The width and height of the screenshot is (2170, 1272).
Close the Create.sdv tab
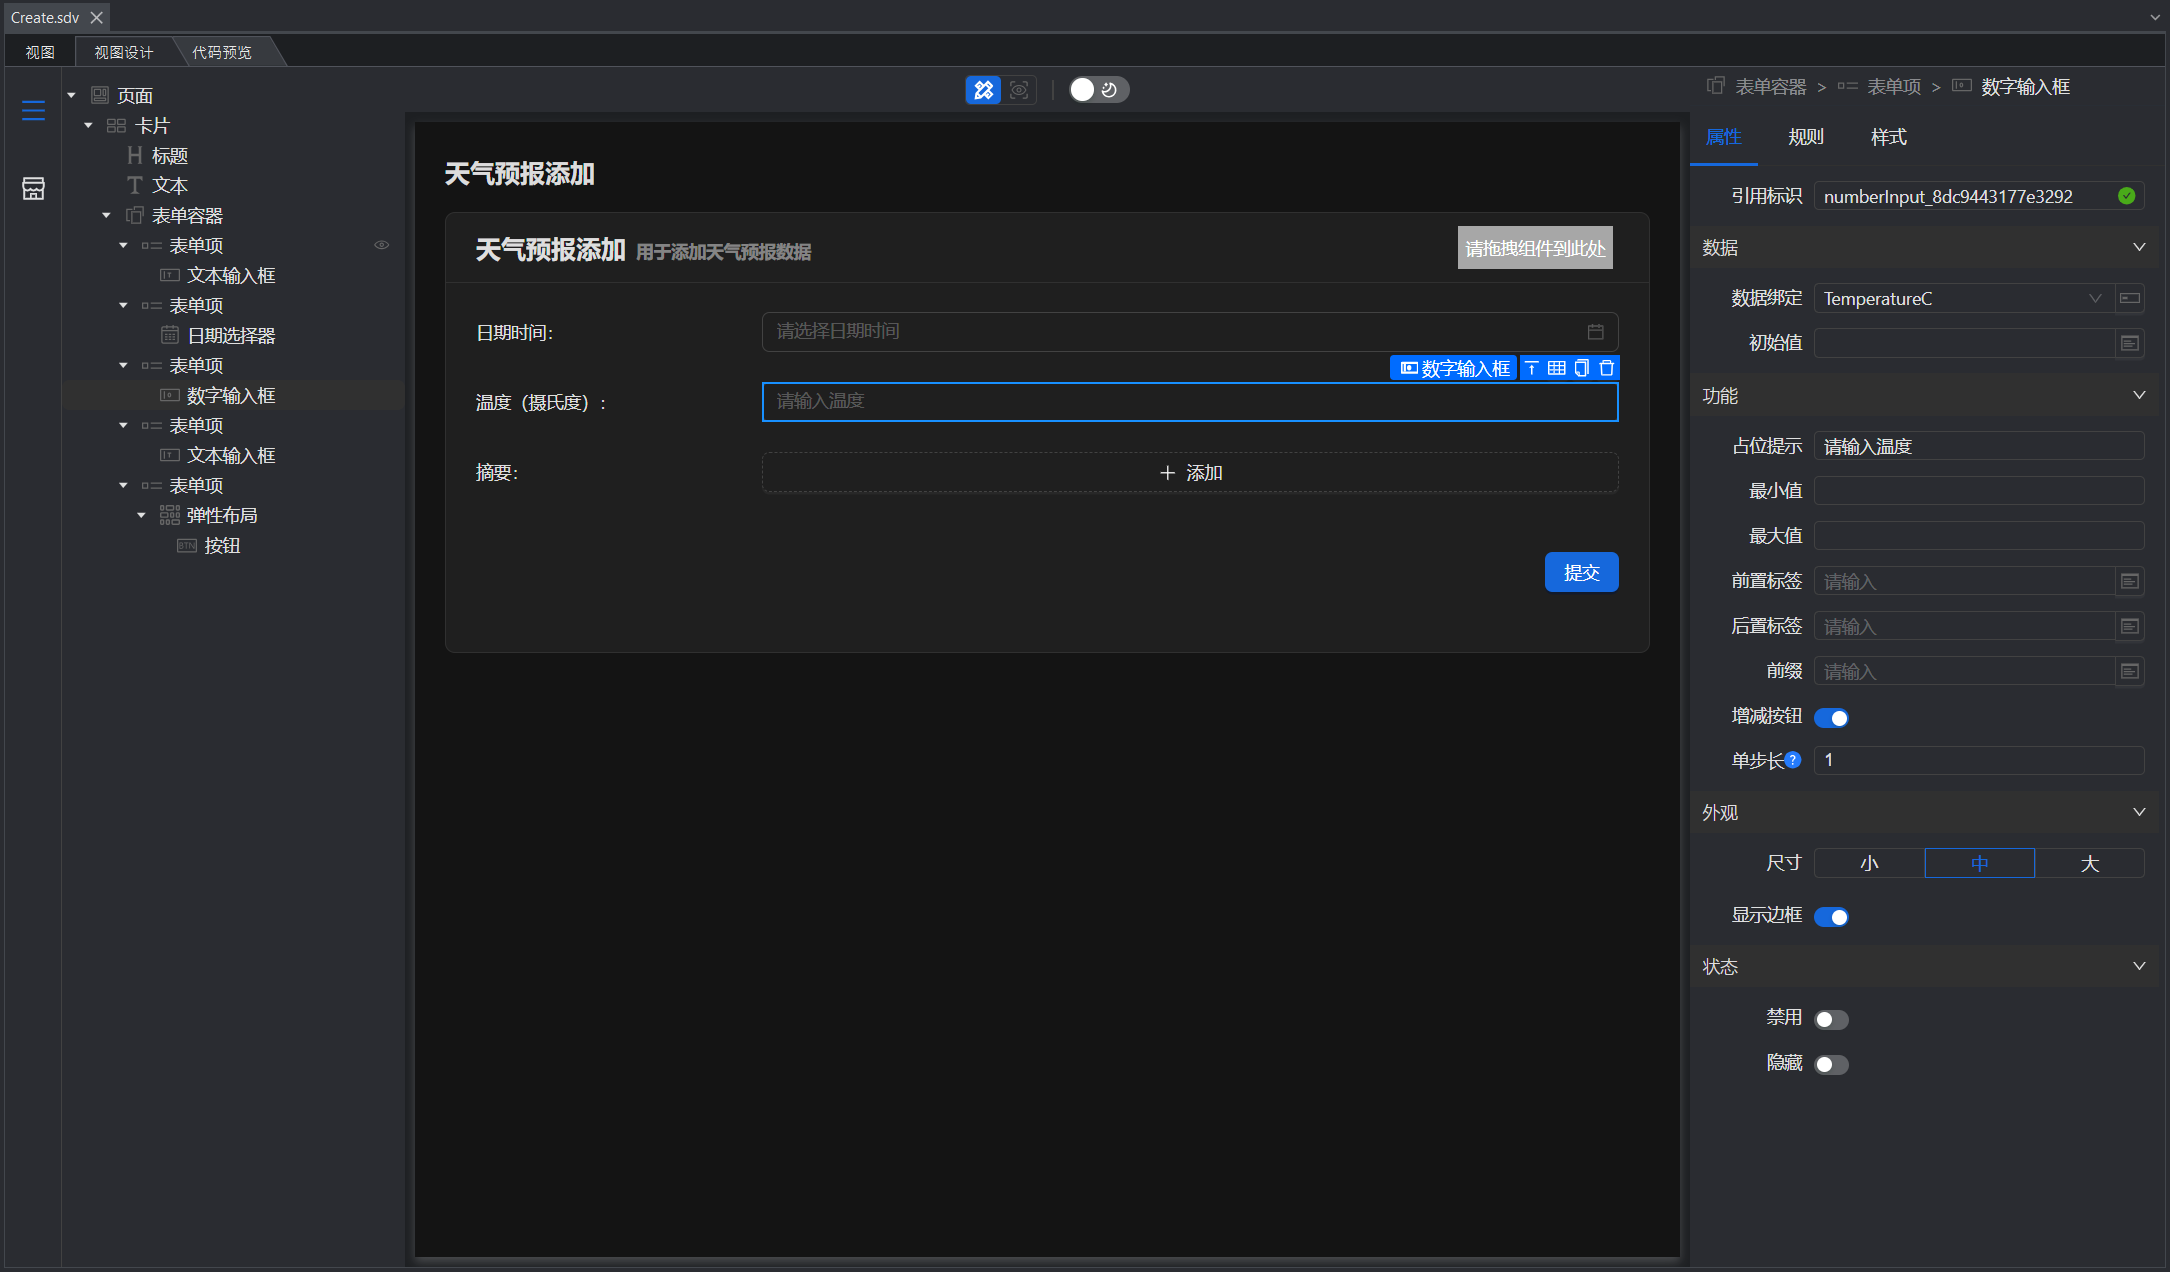click(x=96, y=17)
